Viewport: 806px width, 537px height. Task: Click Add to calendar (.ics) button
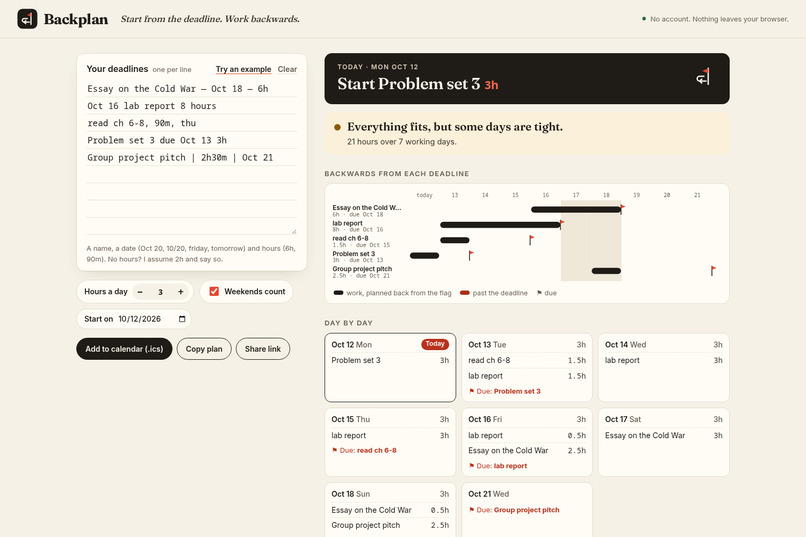124,349
